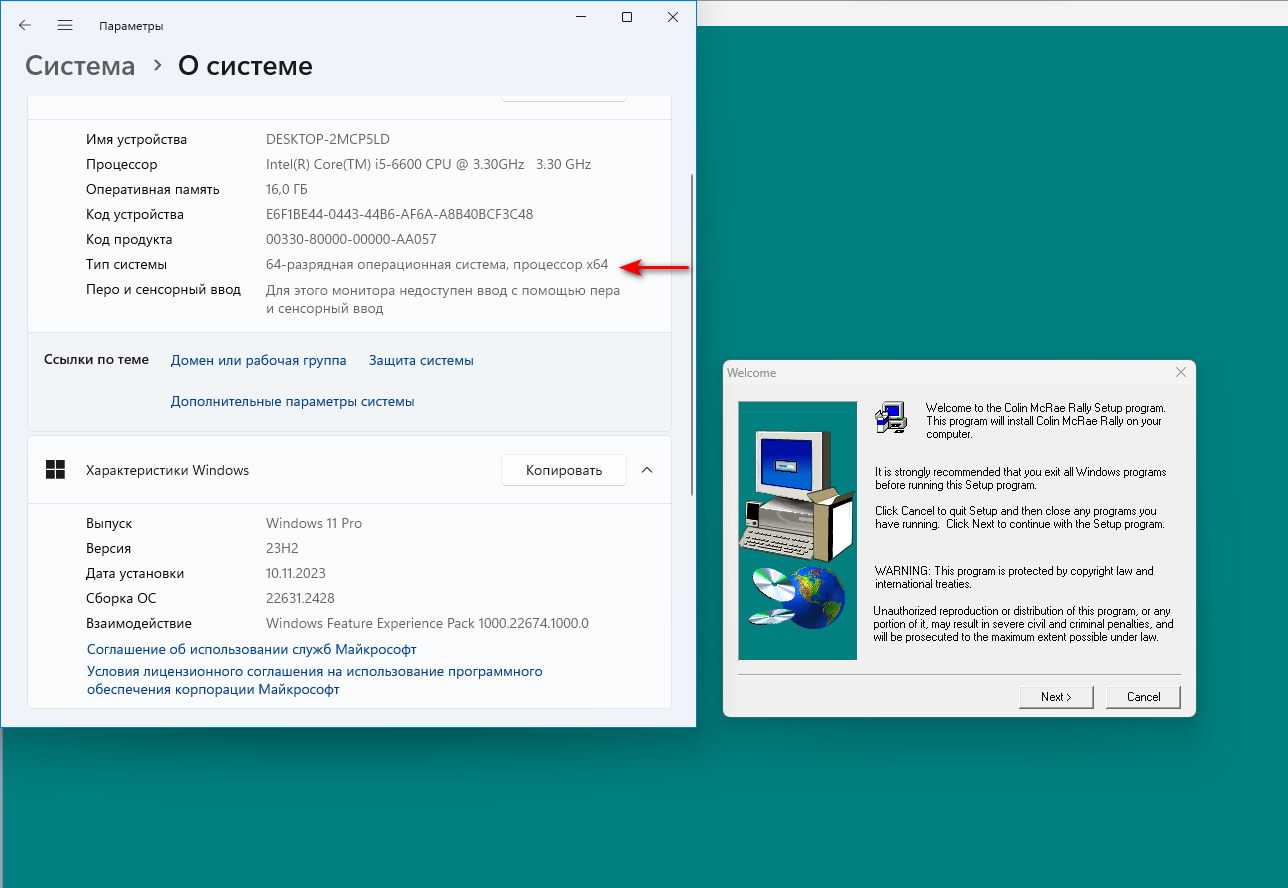Open the Settings hamburger navigation menu
This screenshot has width=1288, height=888.
click(65, 25)
